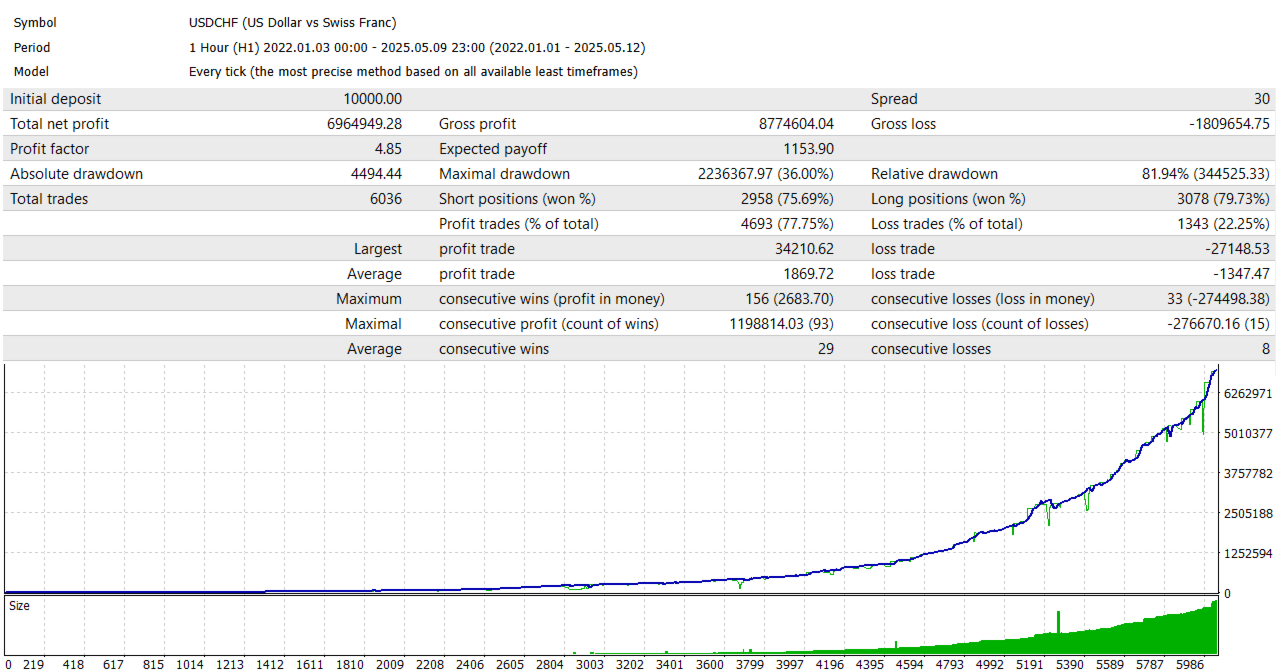Click the 6262971 axis label on chart

pyautogui.click(x=1248, y=393)
